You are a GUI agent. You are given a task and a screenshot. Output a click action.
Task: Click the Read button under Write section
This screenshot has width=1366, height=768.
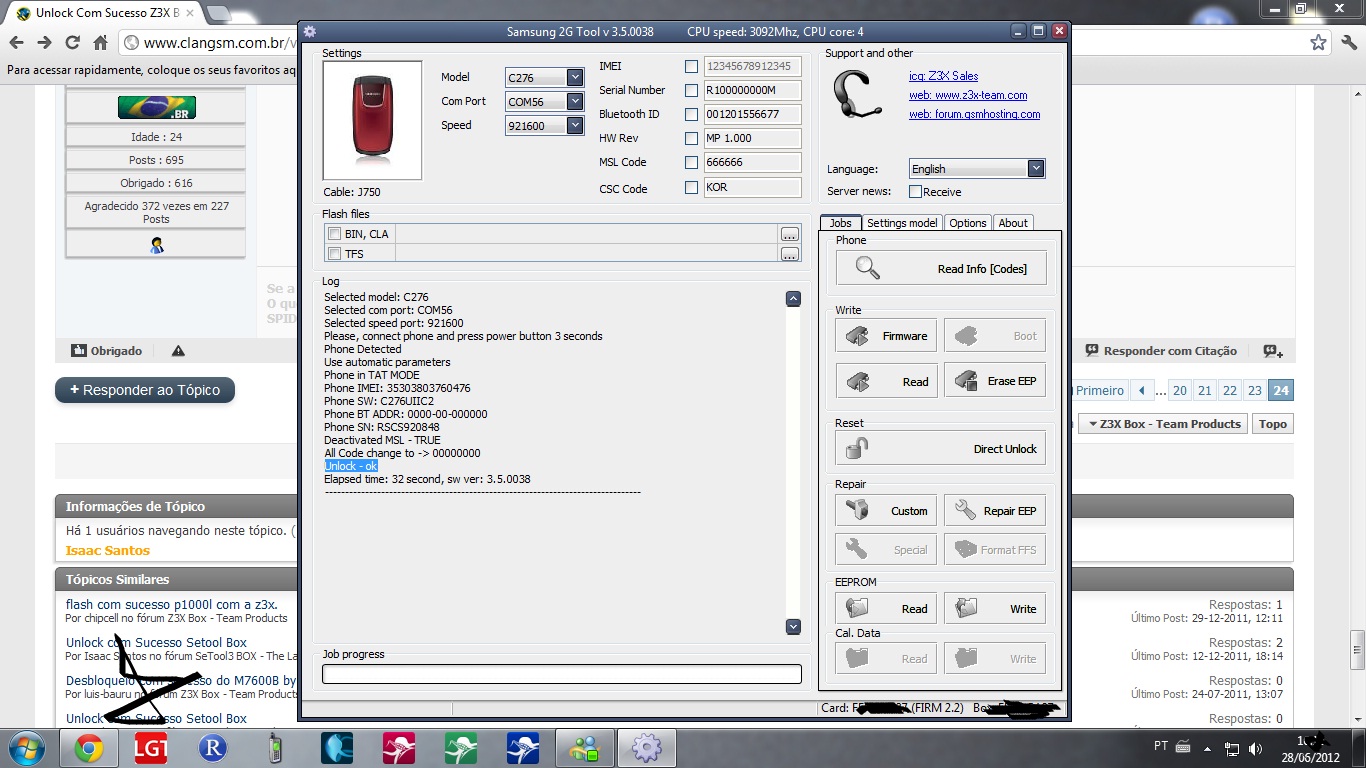886,381
